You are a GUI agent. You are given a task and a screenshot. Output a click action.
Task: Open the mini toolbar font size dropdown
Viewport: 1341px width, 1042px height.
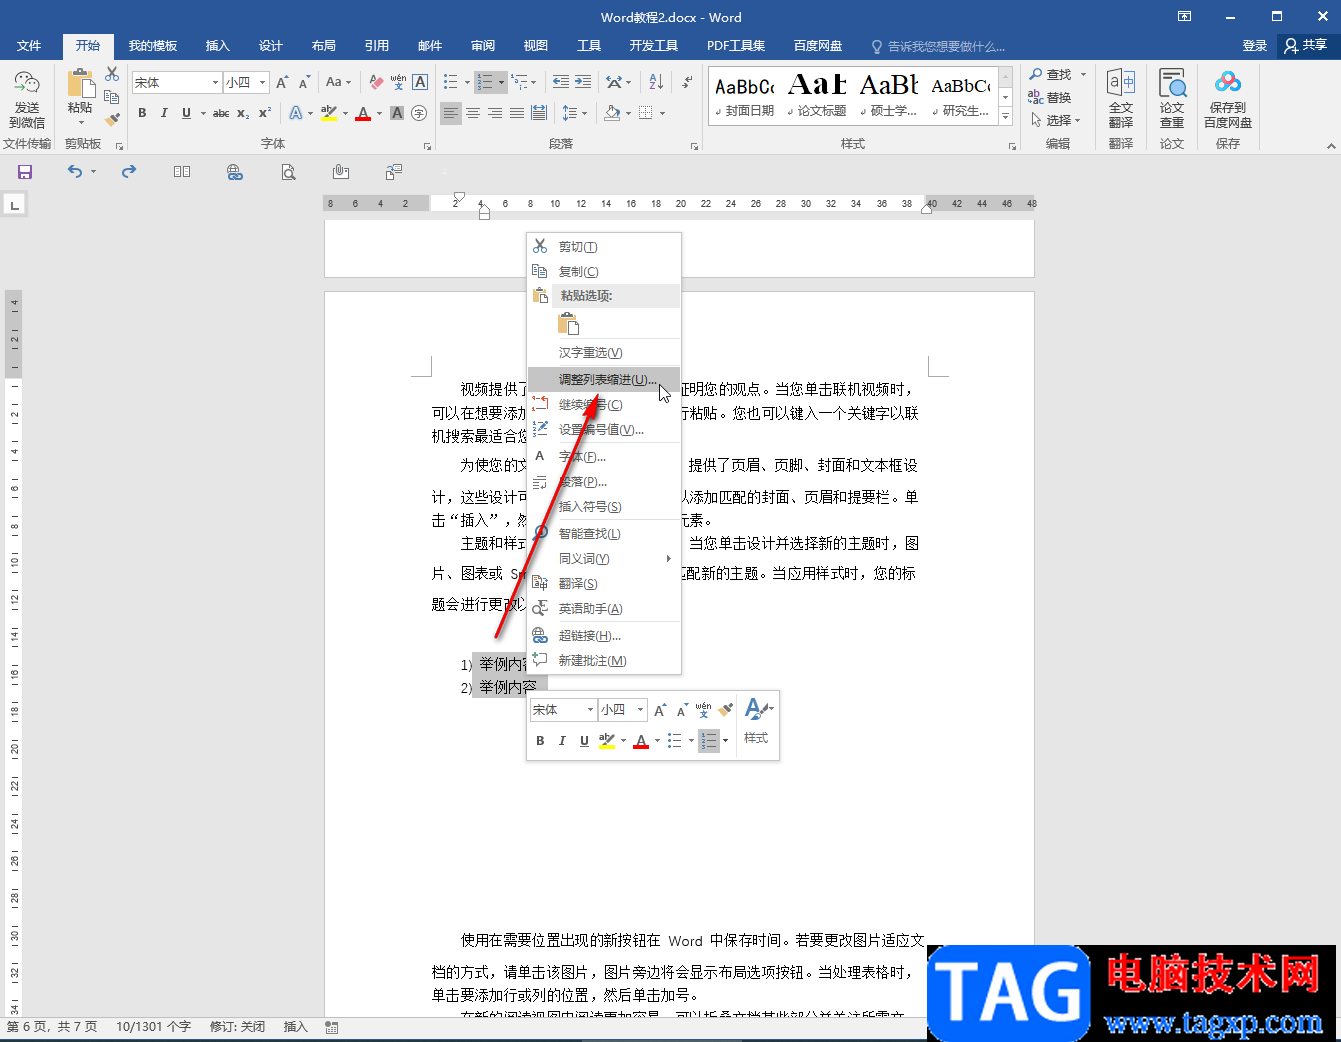tap(641, 710)
